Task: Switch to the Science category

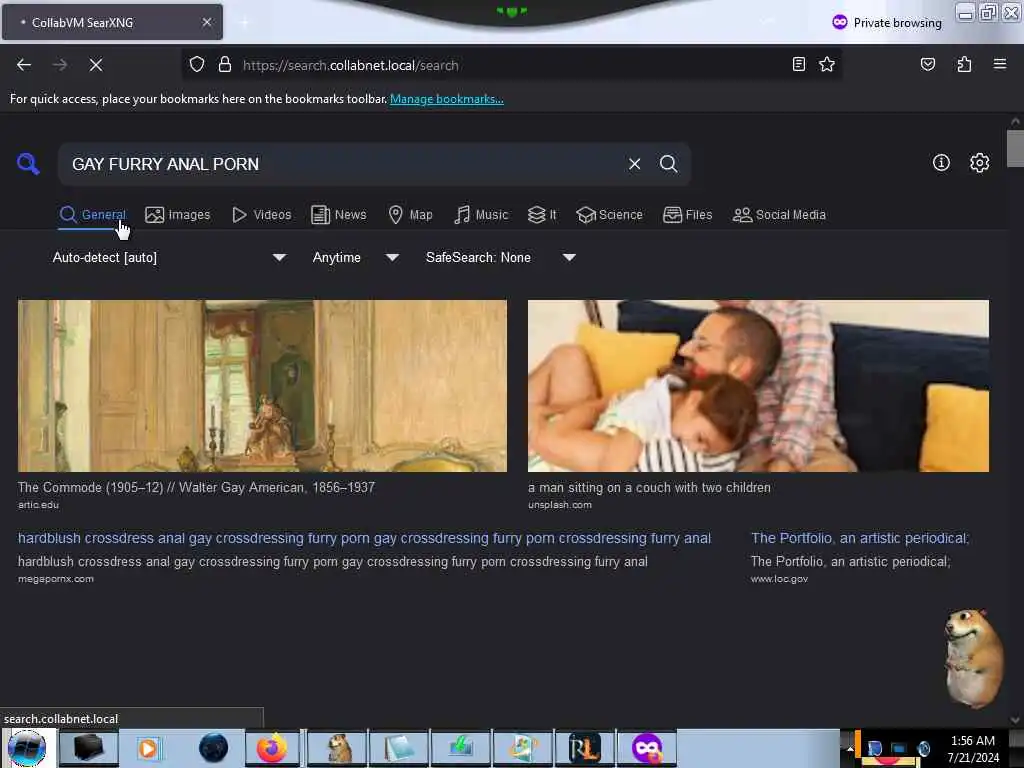Action: pyautogui.click(x=610, y=214)
